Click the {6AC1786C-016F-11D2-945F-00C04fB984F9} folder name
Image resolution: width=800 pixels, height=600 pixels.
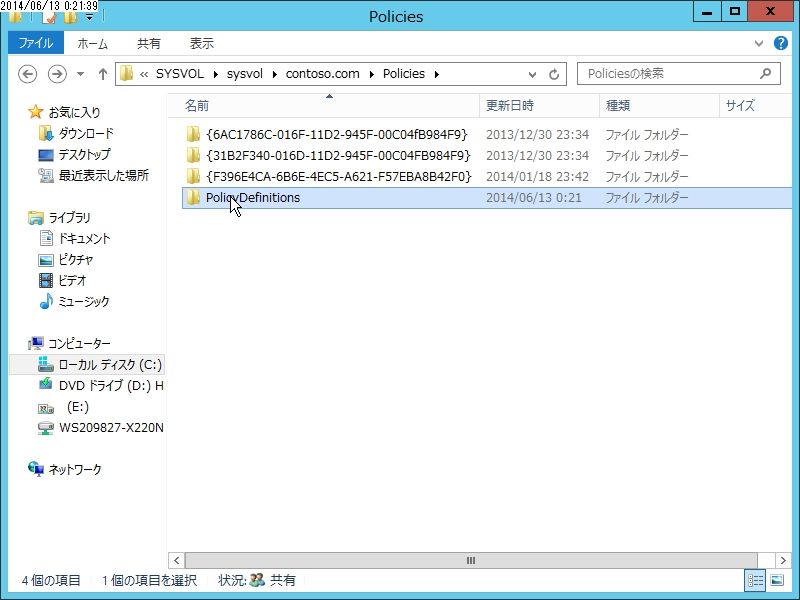(337, 134)
